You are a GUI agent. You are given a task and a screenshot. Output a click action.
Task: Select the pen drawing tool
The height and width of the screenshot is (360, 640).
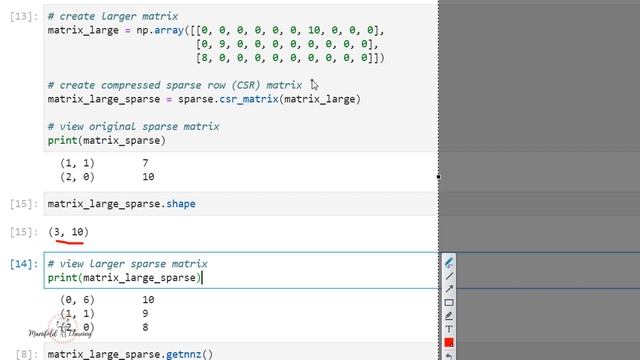pyautogui.click(x=449, y=263)
